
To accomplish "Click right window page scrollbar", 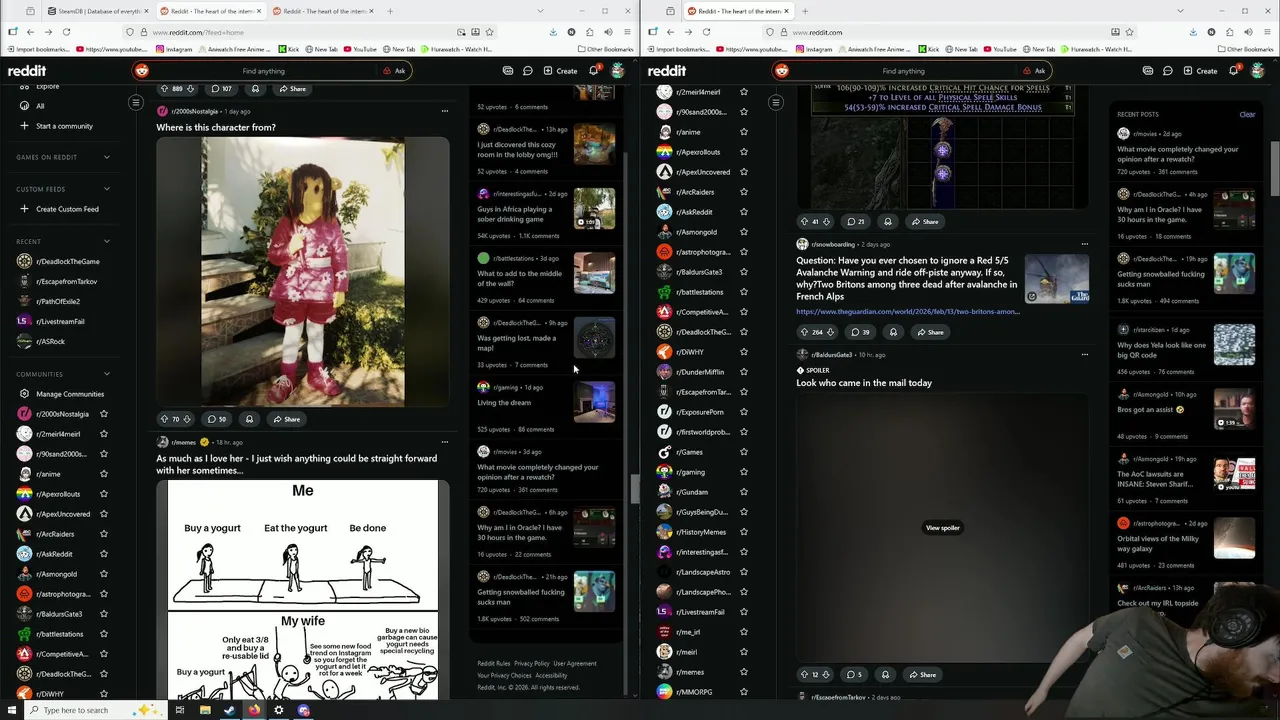I will 1274,170.
